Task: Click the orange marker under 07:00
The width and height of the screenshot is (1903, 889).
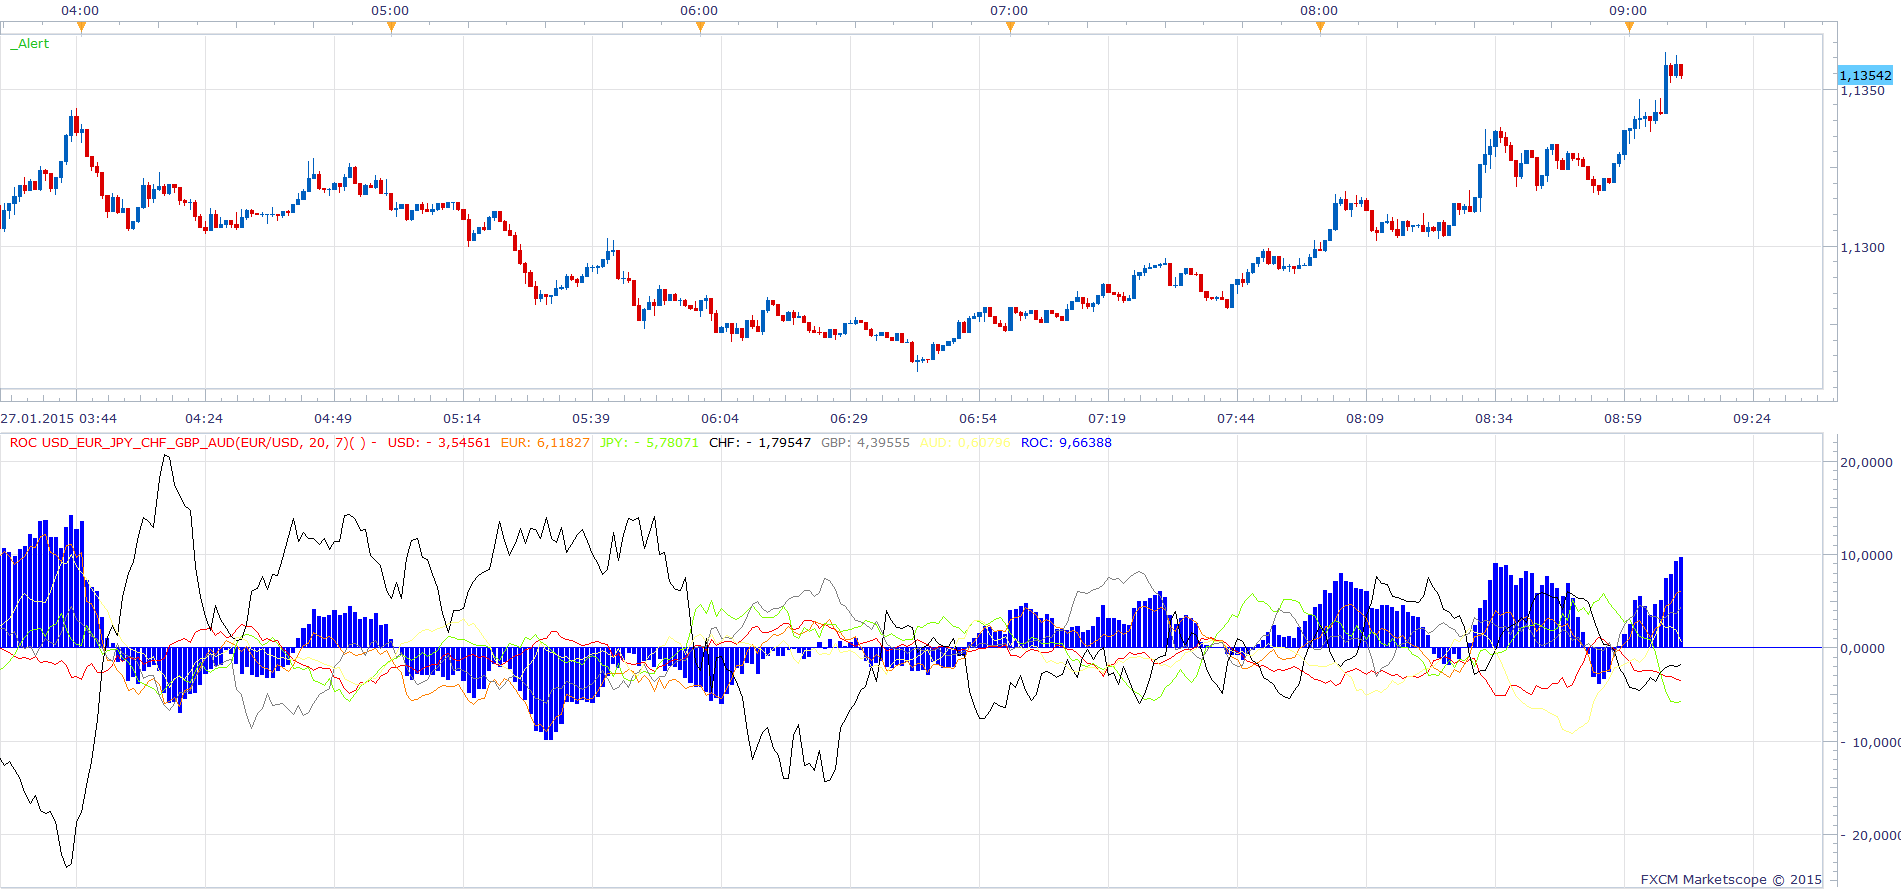Action: pyautogui.click(x=1010, y=27)
